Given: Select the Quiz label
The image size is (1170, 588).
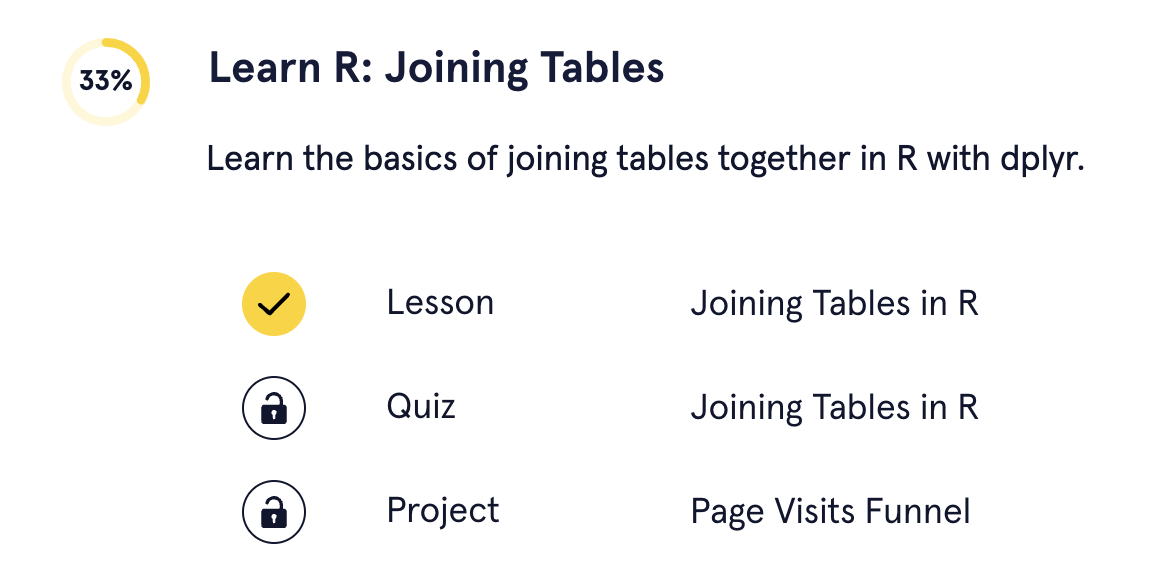Looking at the screenshot, I should [421, 407].
